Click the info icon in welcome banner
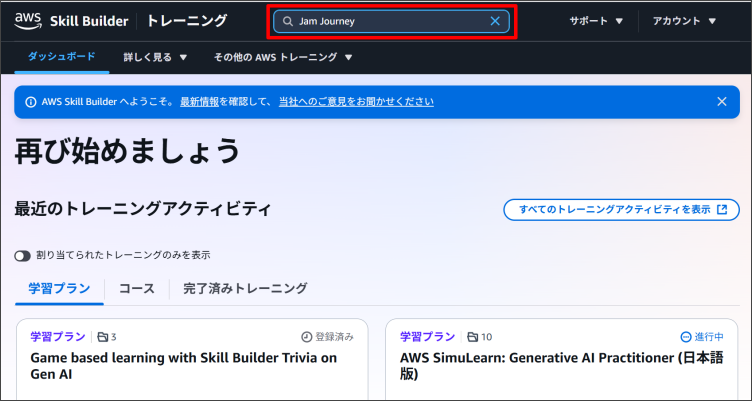 [30, 101]
